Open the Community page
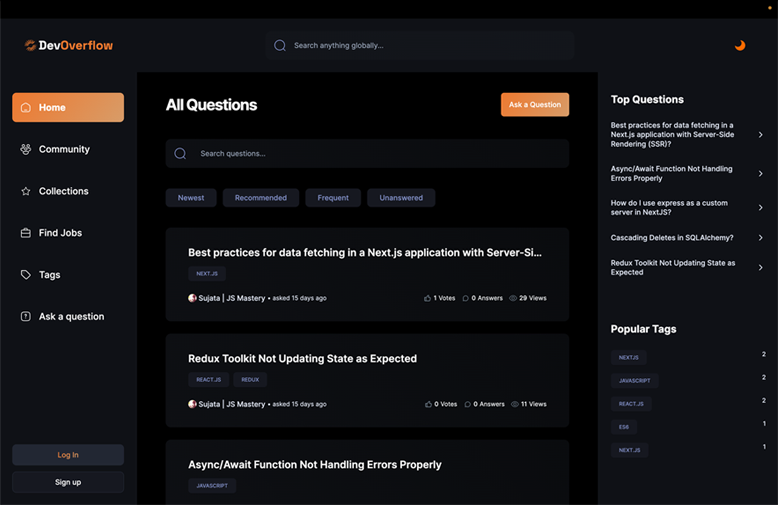 [64, 149]
